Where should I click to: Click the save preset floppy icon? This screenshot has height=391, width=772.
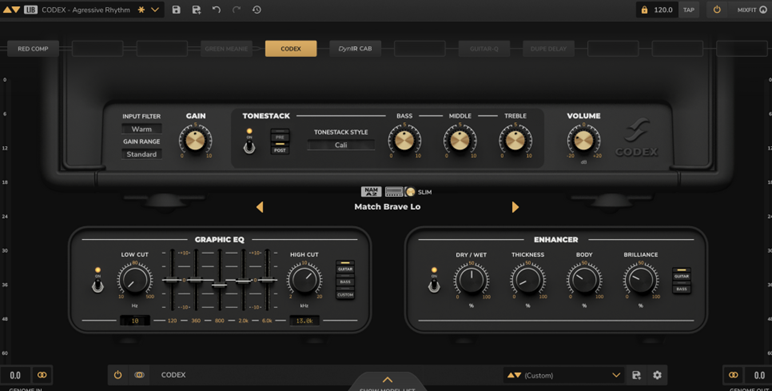(x=176, y=10)
